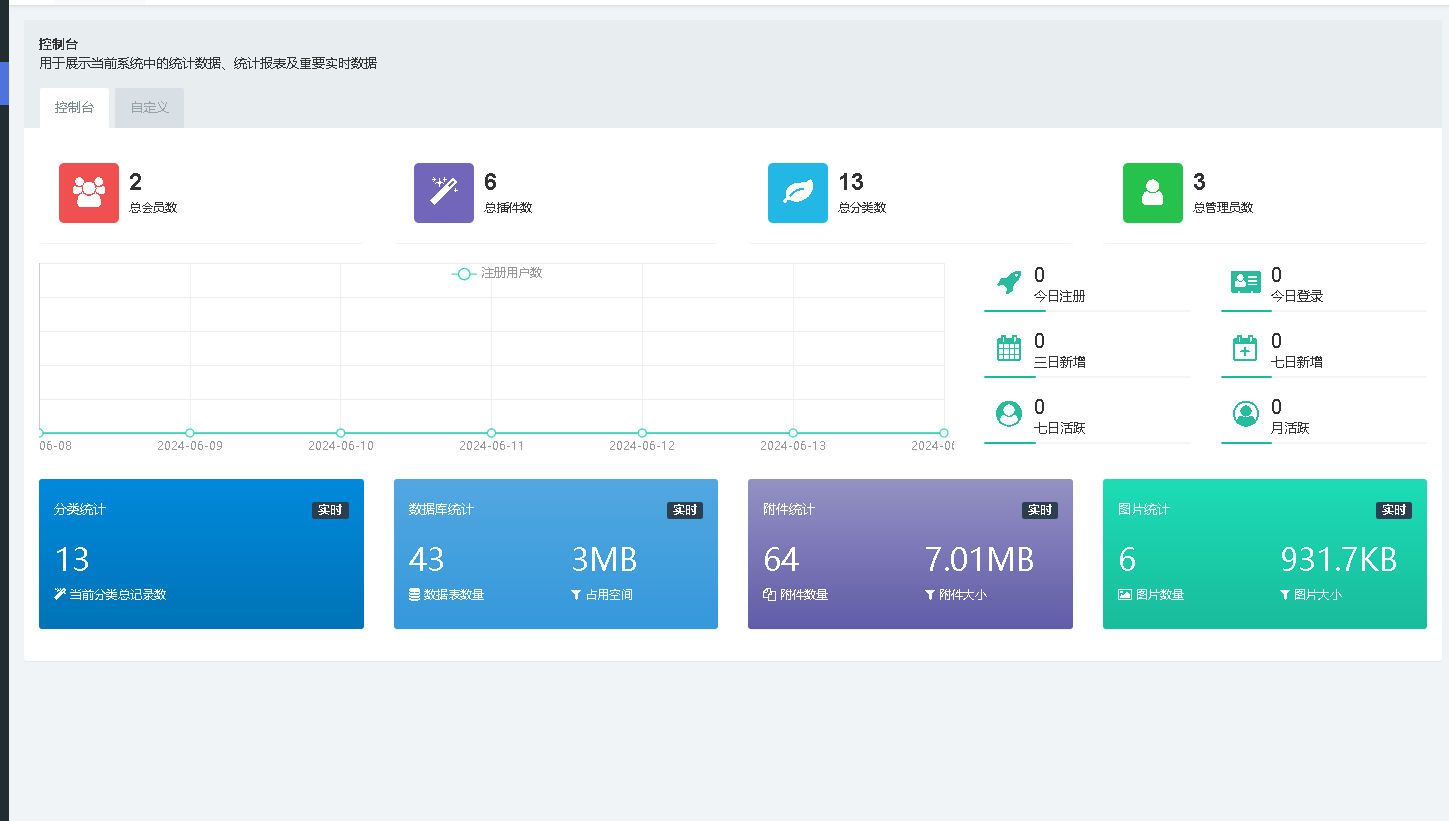Click the rocket icon for 今日注册
This screenshot has width=1449, height=821.
pyautogui.click(x=1009, y=282)
